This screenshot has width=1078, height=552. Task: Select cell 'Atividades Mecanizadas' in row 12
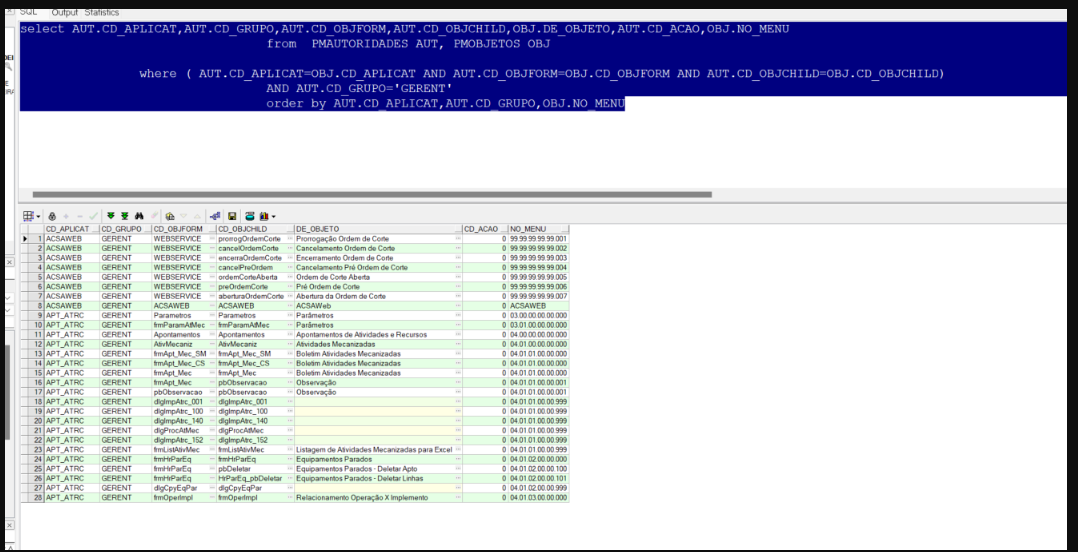(378, 344)
